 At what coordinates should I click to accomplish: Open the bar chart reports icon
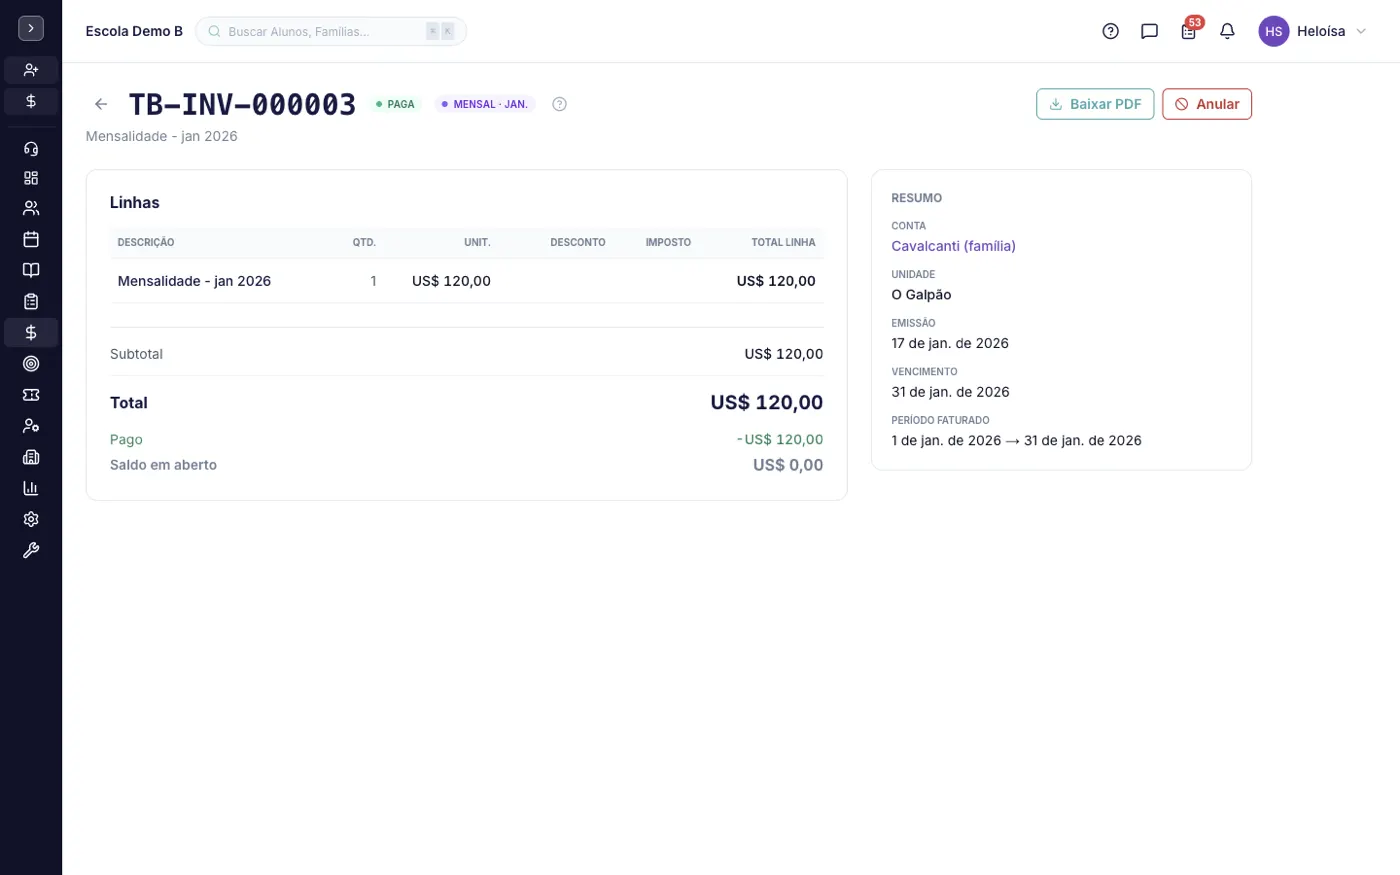pyautogui.click(x=31, y=488)
